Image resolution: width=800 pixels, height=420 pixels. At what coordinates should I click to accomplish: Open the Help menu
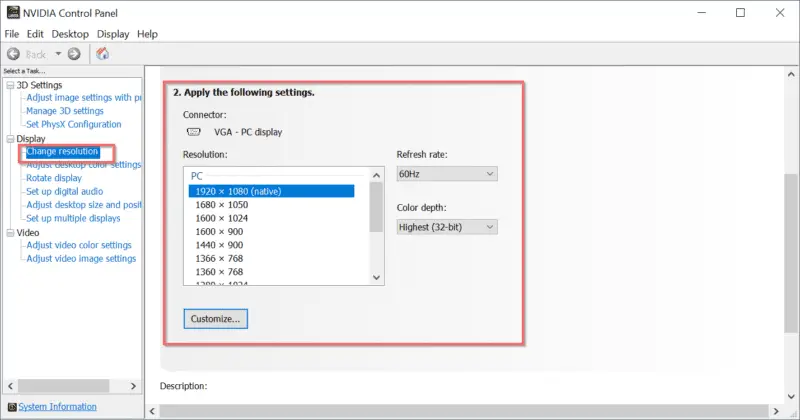point(147,34)
